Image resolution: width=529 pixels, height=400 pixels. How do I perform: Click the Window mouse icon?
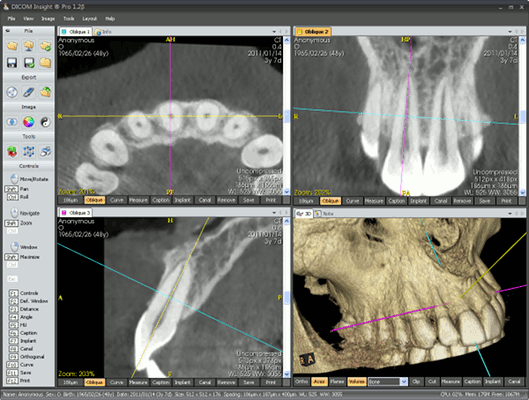[14, 247]
